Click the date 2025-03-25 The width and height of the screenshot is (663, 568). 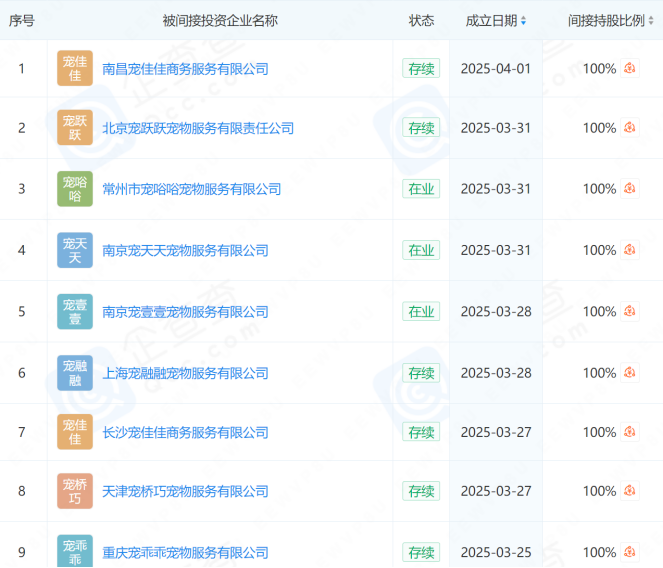click(496, 552)
